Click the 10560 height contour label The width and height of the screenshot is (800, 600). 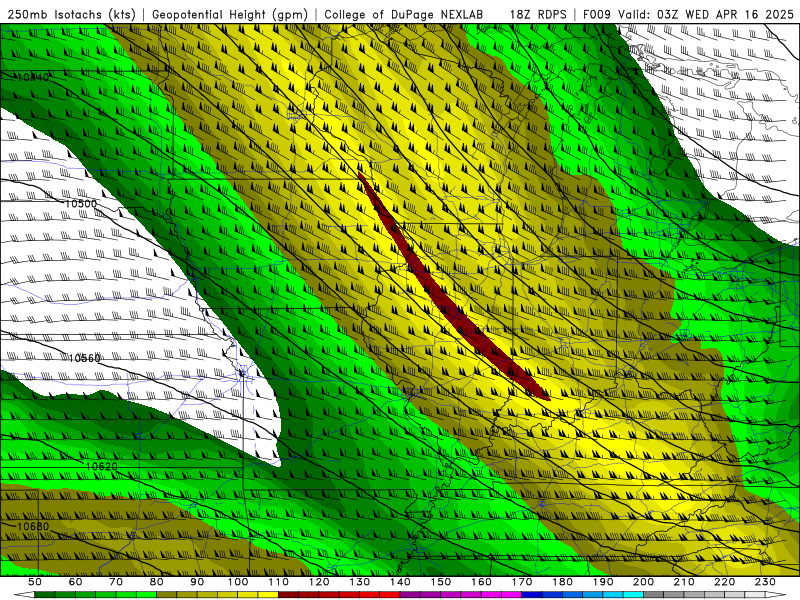(85, 358)
